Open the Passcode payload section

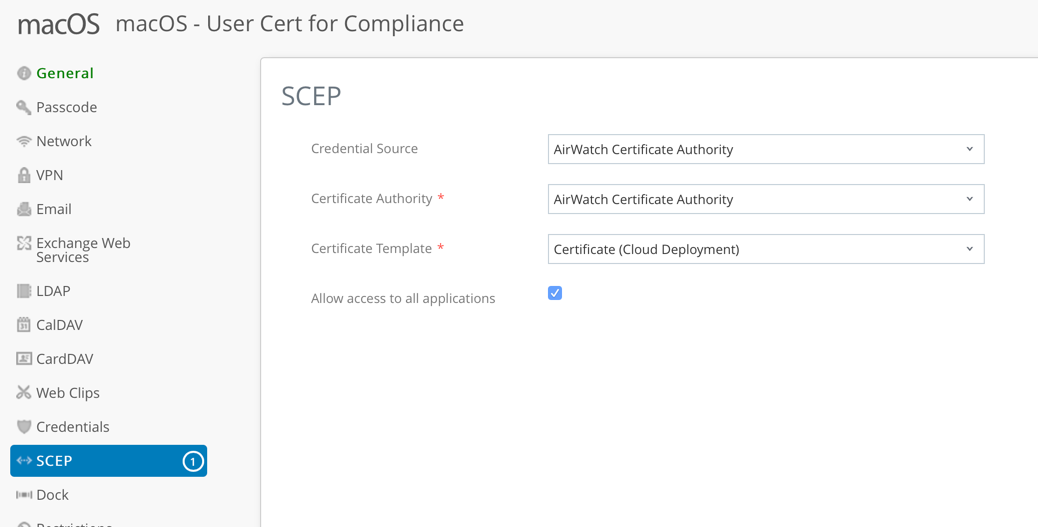[66, 107]
